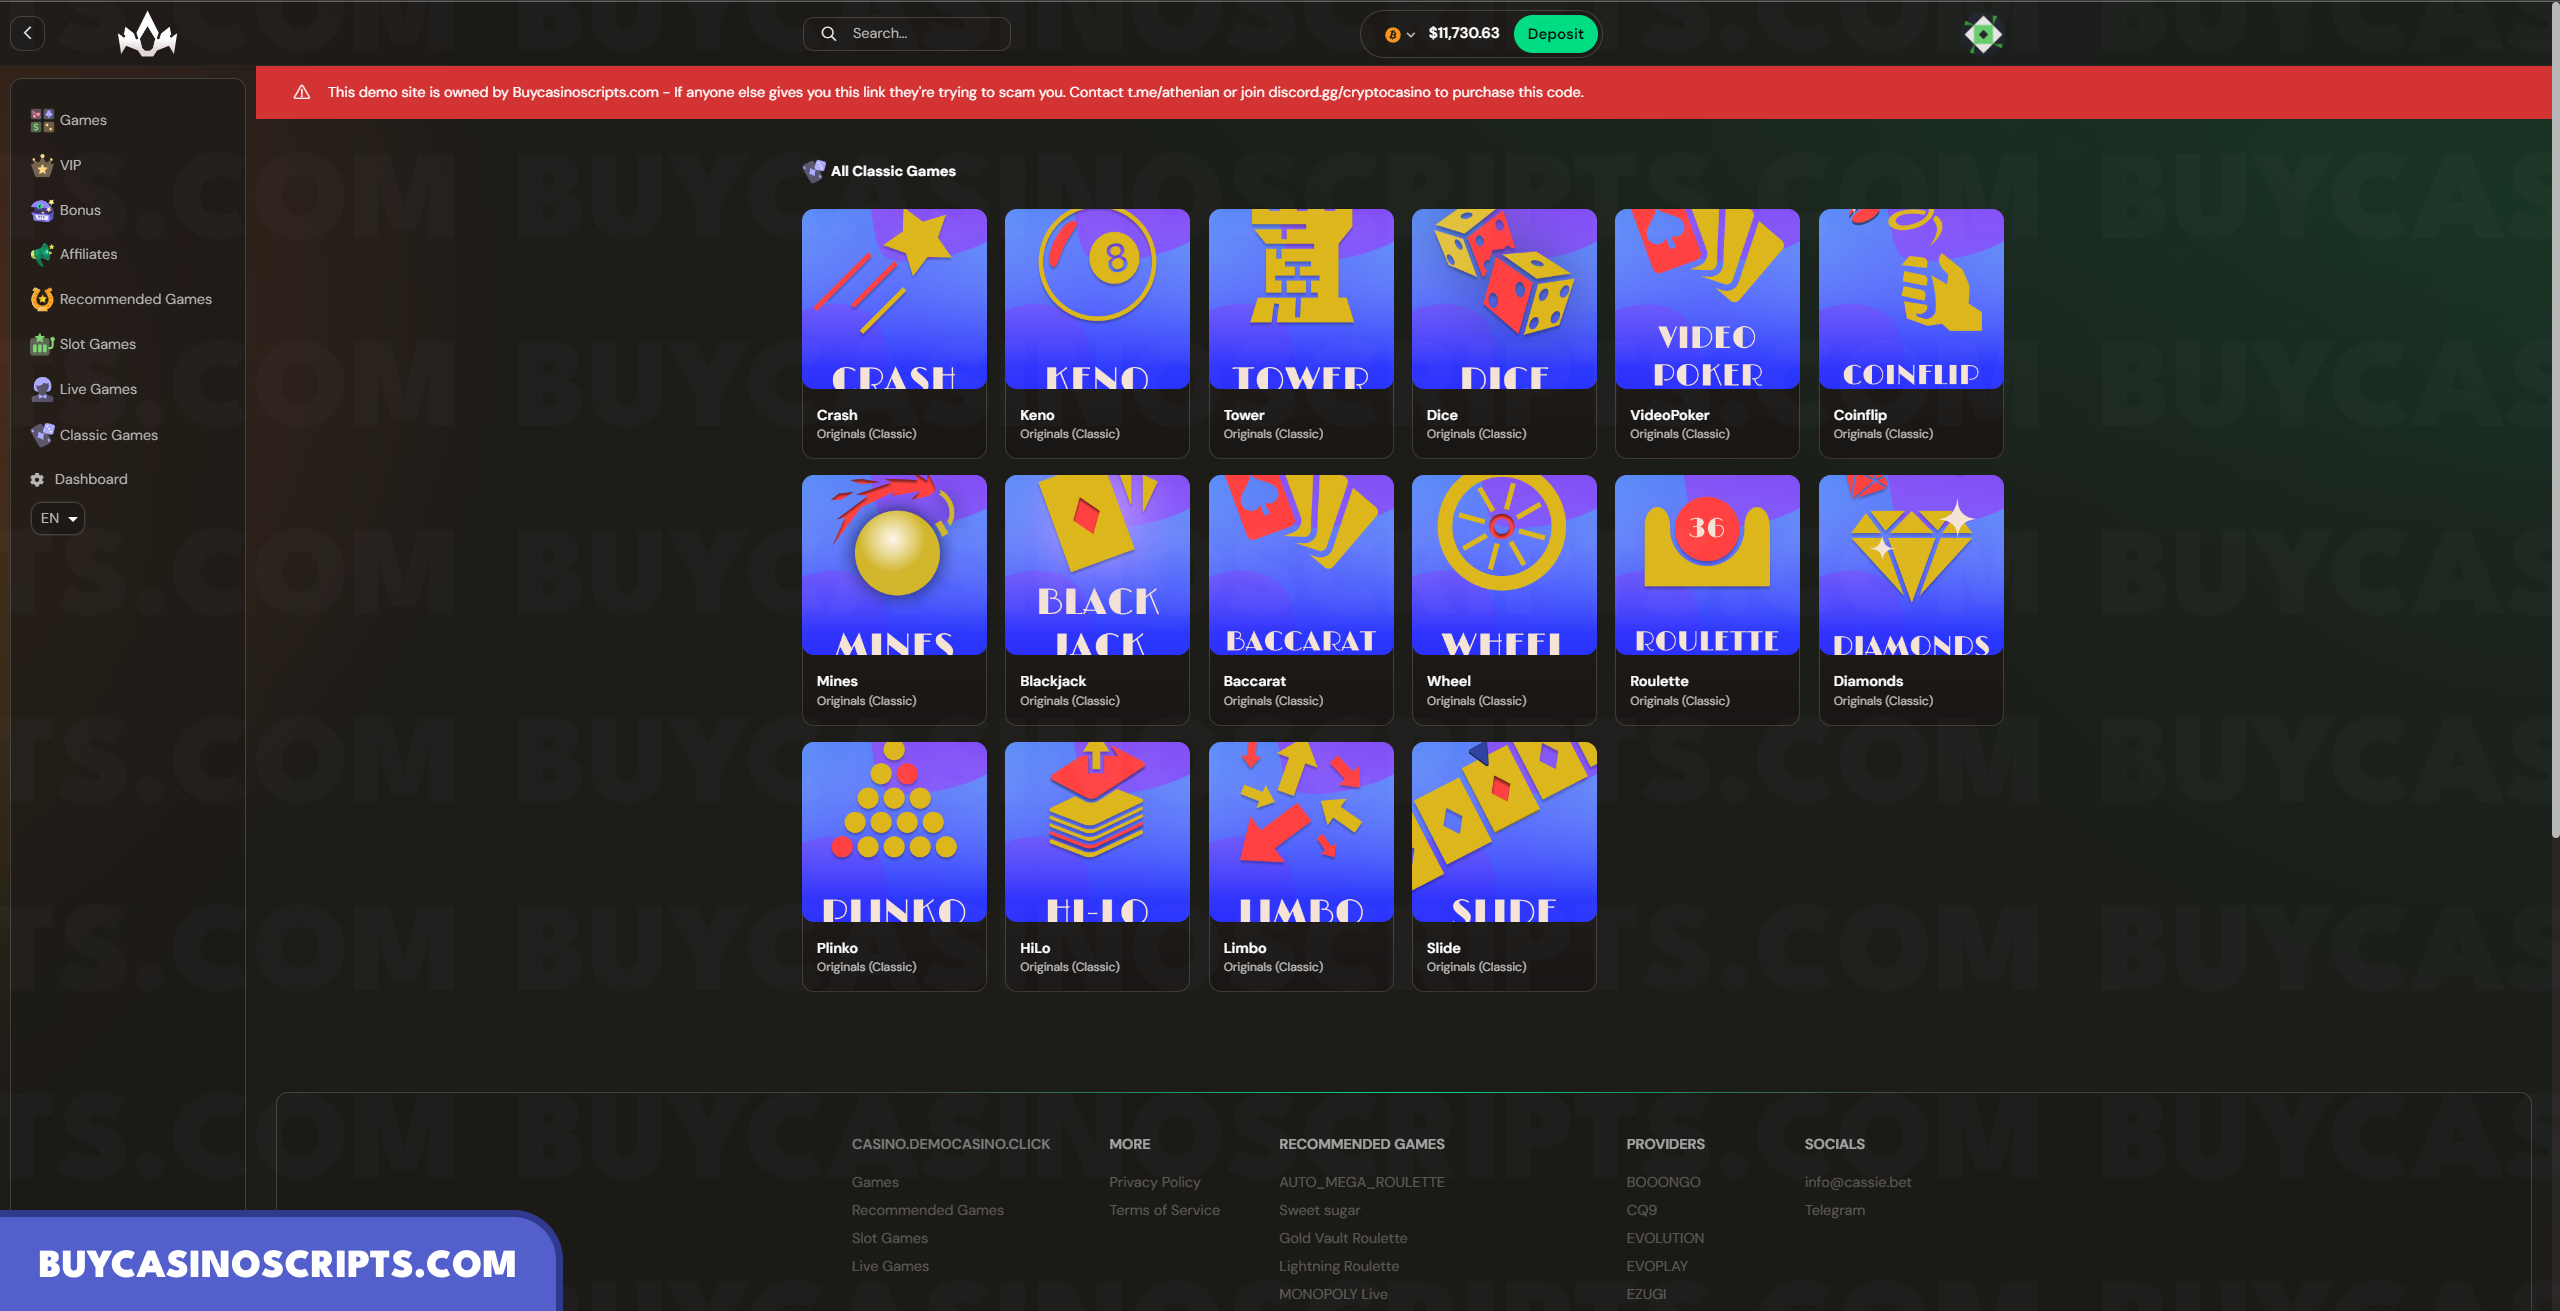
Task: Click the VIP crown icon in the sidebar
Action: click(x=42, y=165)
